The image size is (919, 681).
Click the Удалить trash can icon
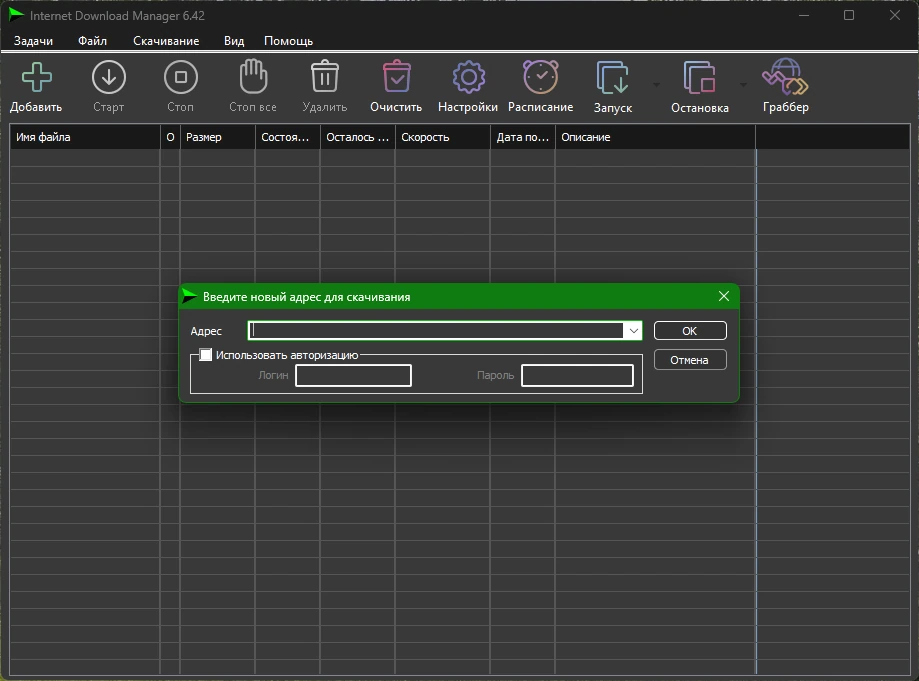325,76
